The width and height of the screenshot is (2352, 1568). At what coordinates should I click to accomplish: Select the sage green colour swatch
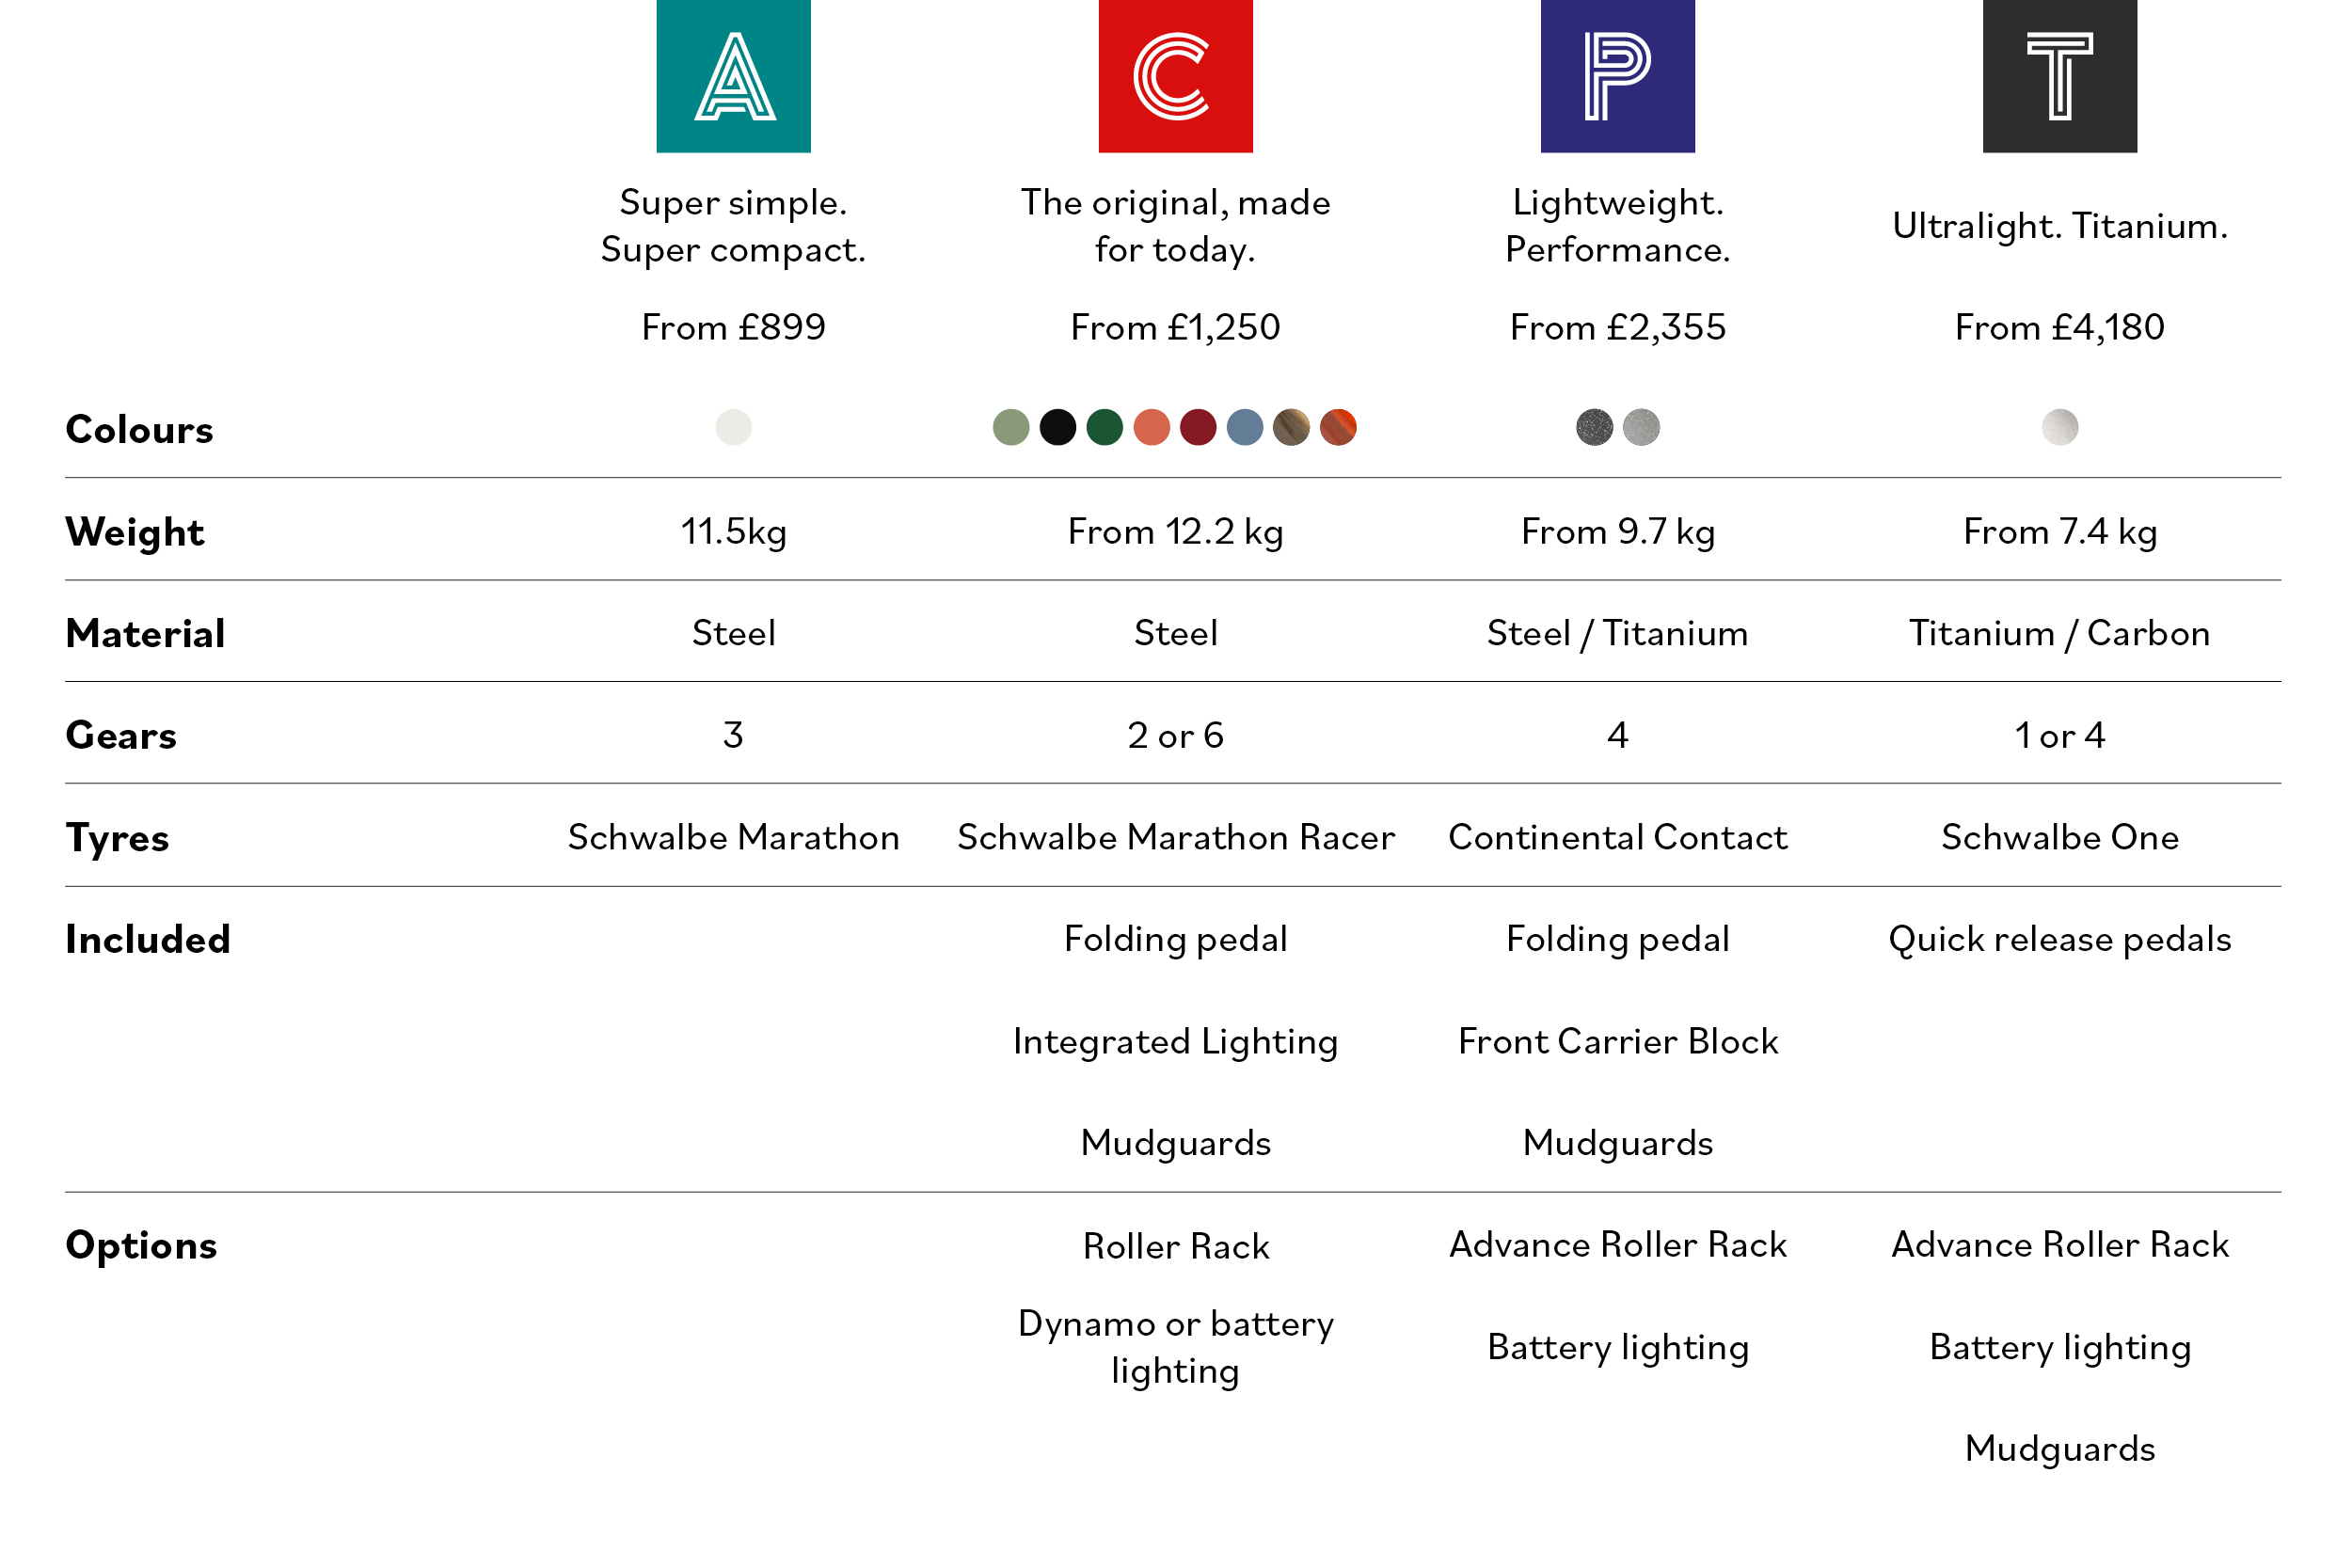pyautogui.click(x=1011, y=427)
